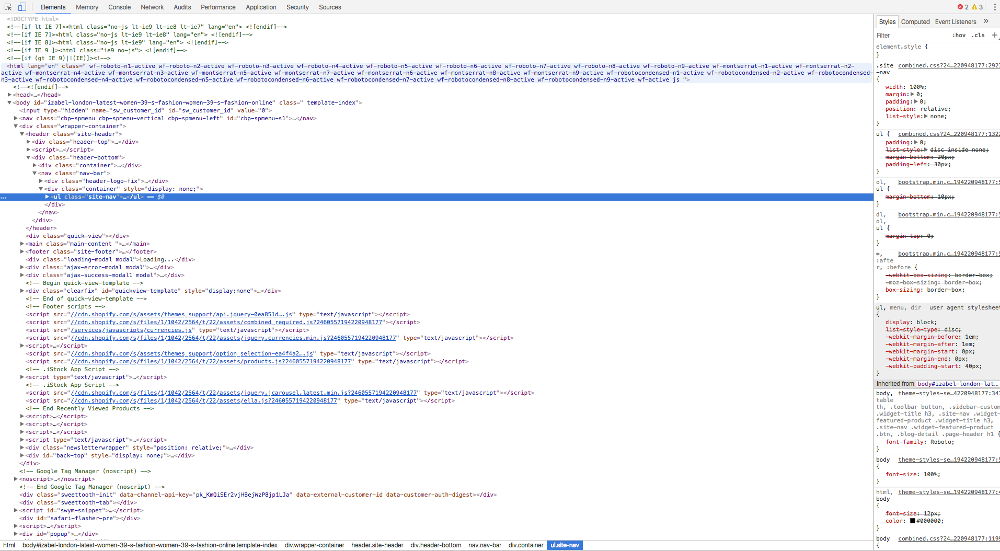The height and width of the screenshot is (551, 1000).
Task: Expand the div back-top node
Action: [22, 455]
